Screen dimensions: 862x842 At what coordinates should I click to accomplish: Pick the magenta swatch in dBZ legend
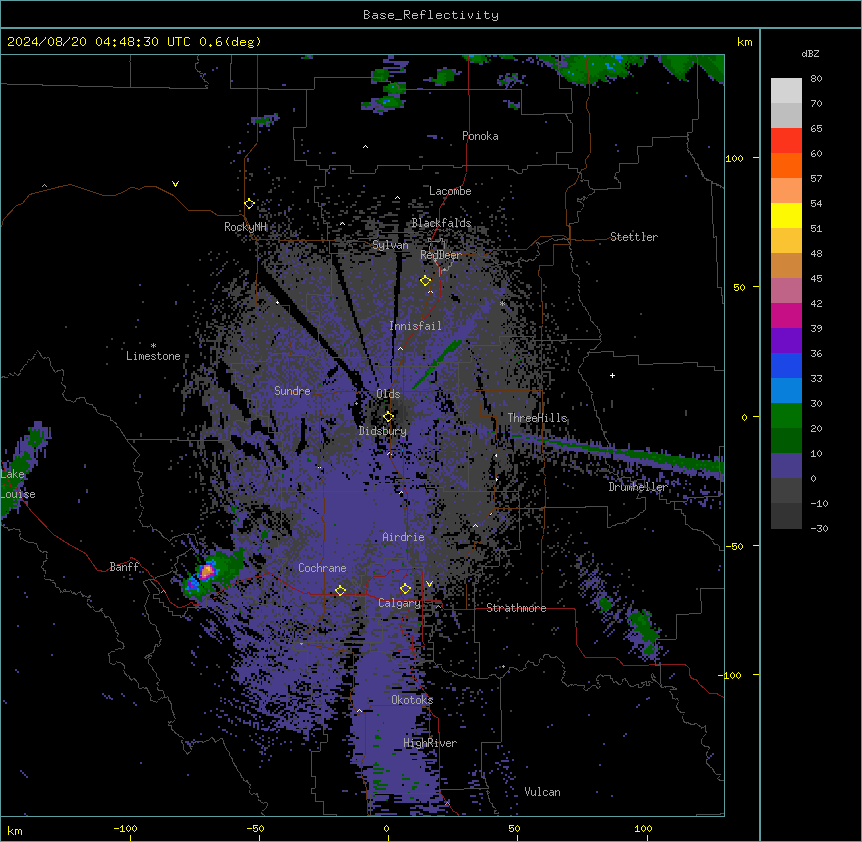pyautogui.click(x=786, y=315)
